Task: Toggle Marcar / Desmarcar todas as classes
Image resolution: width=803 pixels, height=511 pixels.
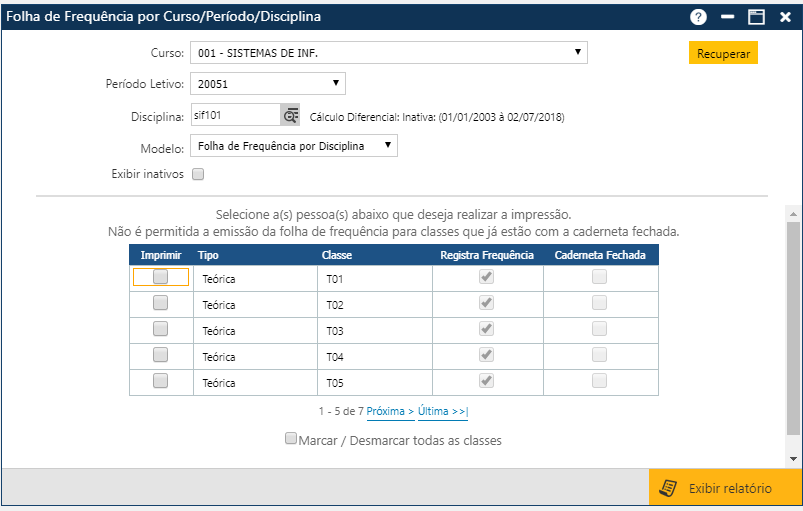Action: tap(291, 439)
